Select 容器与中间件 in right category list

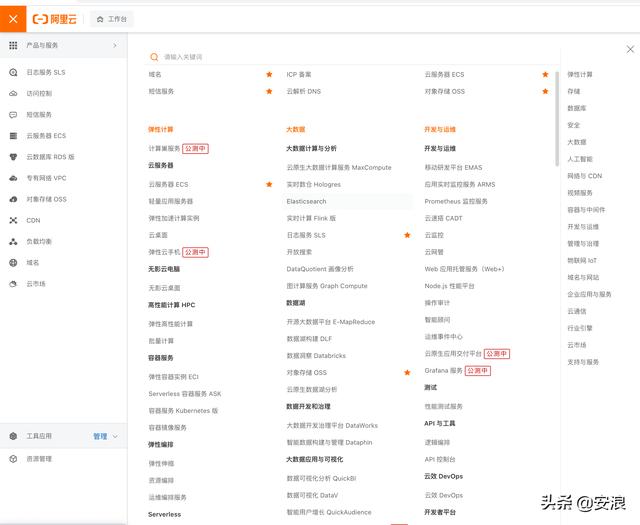[586, 210]
